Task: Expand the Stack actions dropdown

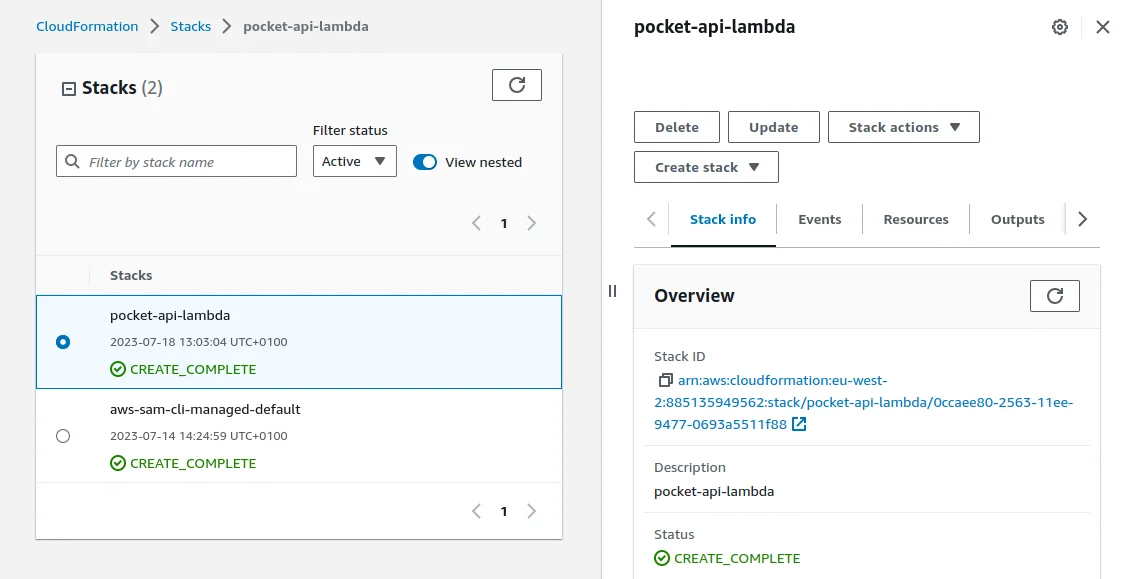Action: (x=903, y=127)
